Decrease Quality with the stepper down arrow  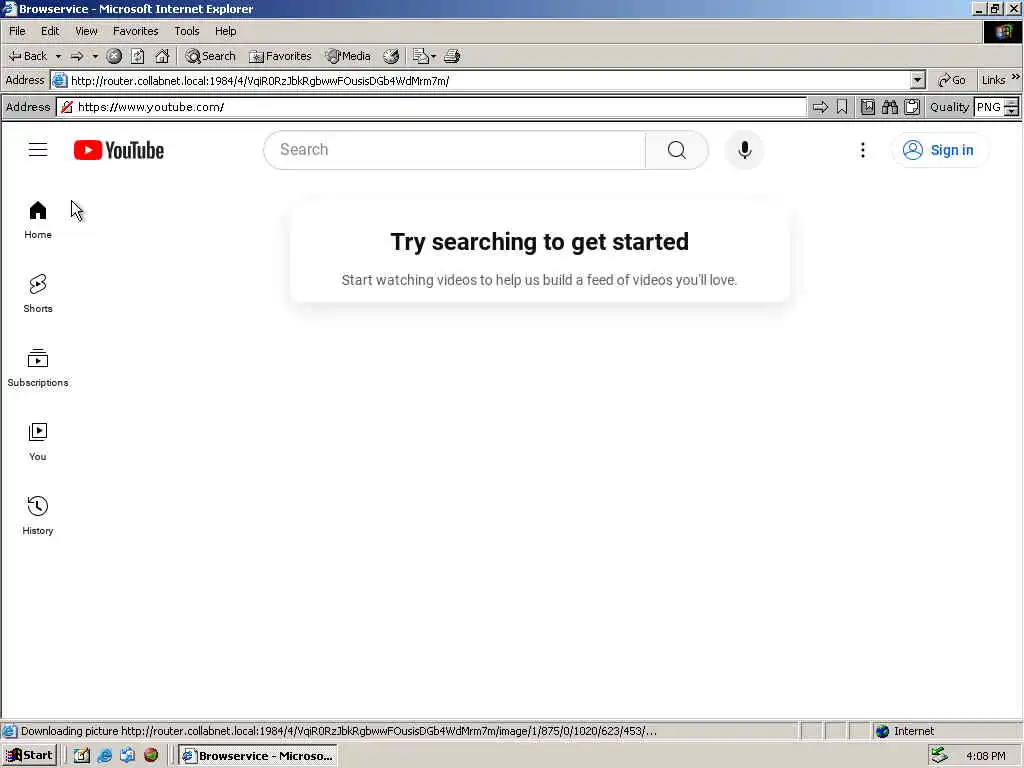tap(1012, 112)
